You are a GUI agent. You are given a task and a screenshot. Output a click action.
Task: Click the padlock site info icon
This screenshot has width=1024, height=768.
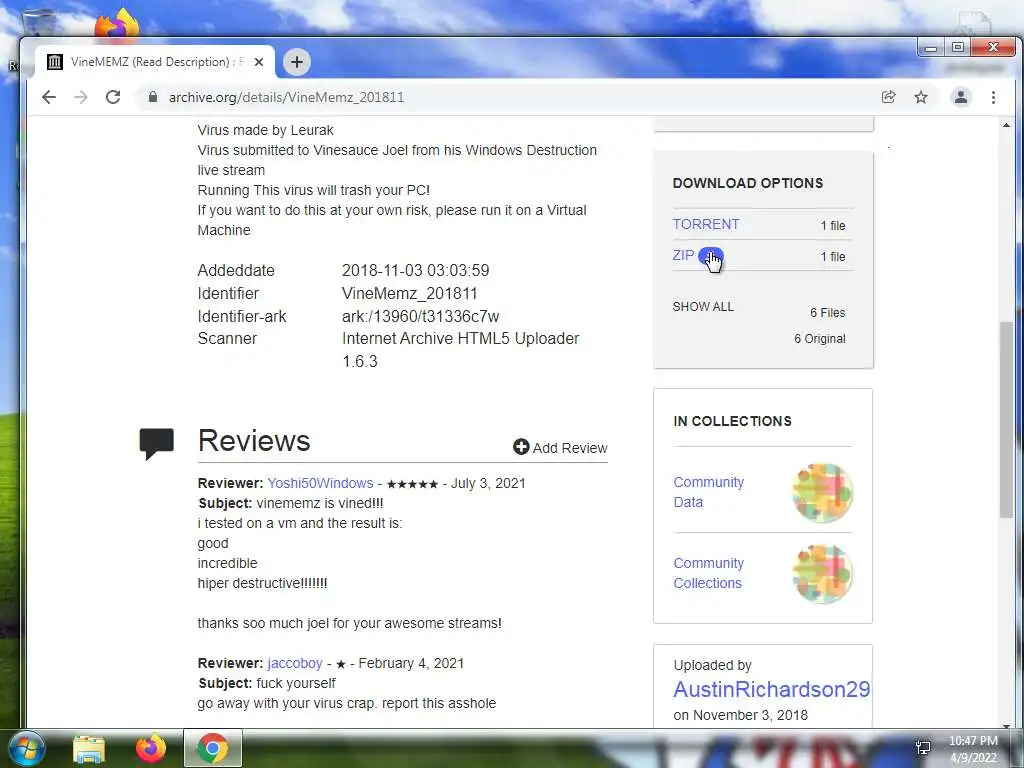point(153,97)
